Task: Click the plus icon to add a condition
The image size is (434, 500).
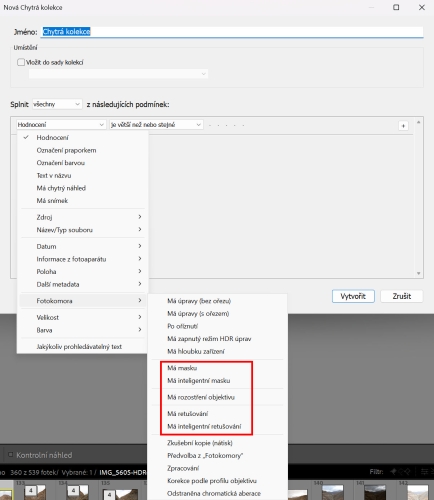Action: click(x=403, y=126)
